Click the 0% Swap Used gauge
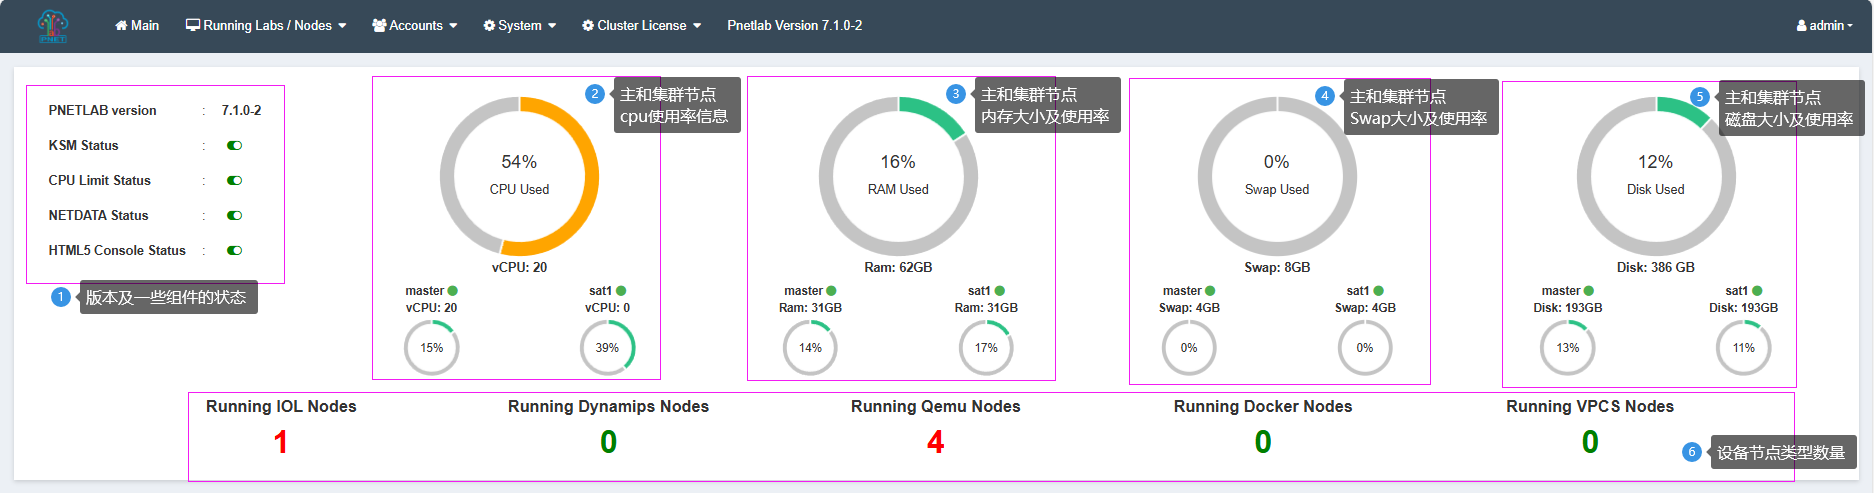 (x=1277, y=176)
